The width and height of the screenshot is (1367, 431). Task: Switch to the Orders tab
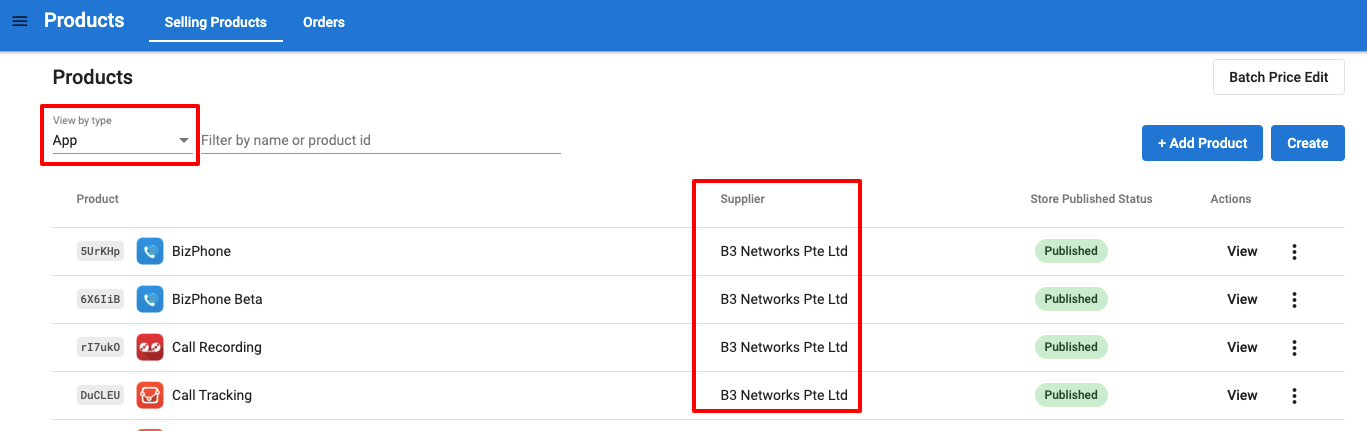[x=324, y=22]
